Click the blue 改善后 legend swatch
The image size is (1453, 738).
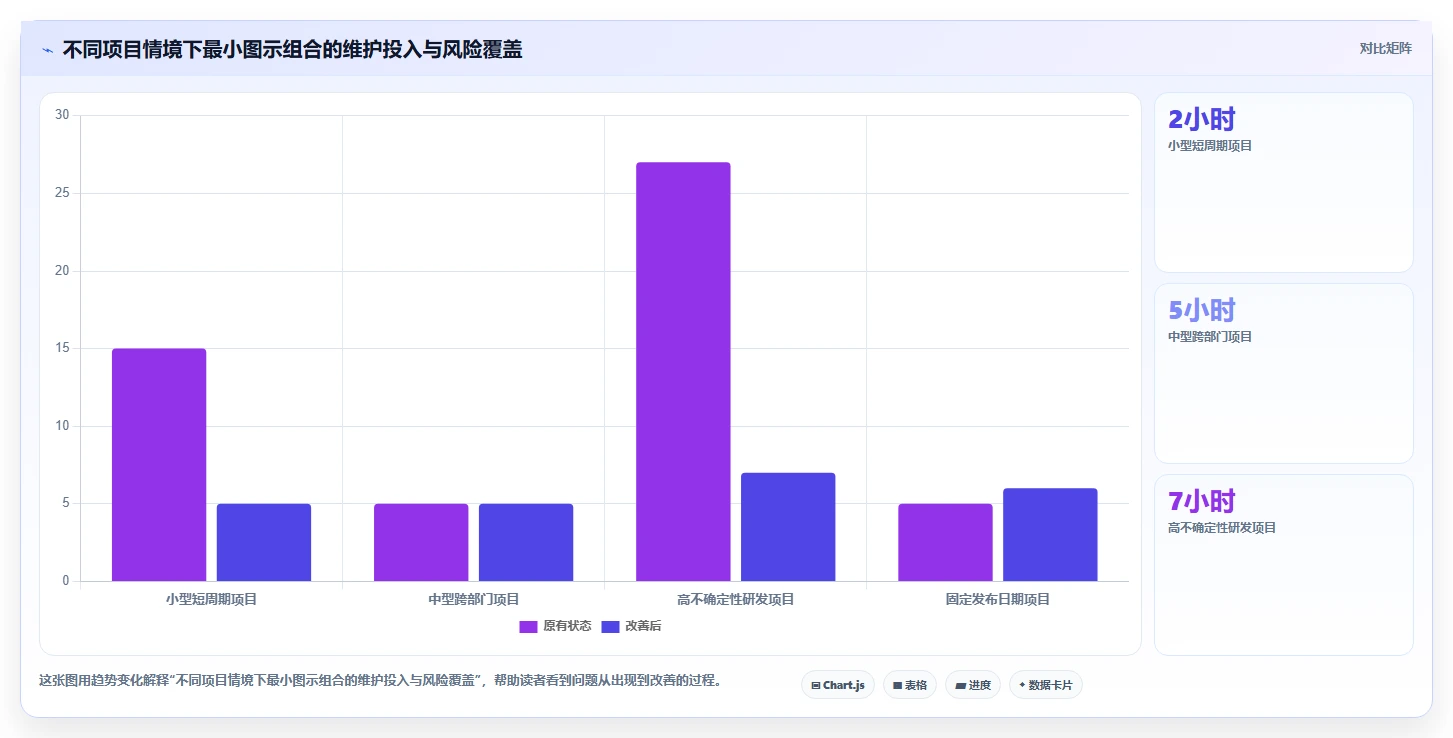point(610,627)
